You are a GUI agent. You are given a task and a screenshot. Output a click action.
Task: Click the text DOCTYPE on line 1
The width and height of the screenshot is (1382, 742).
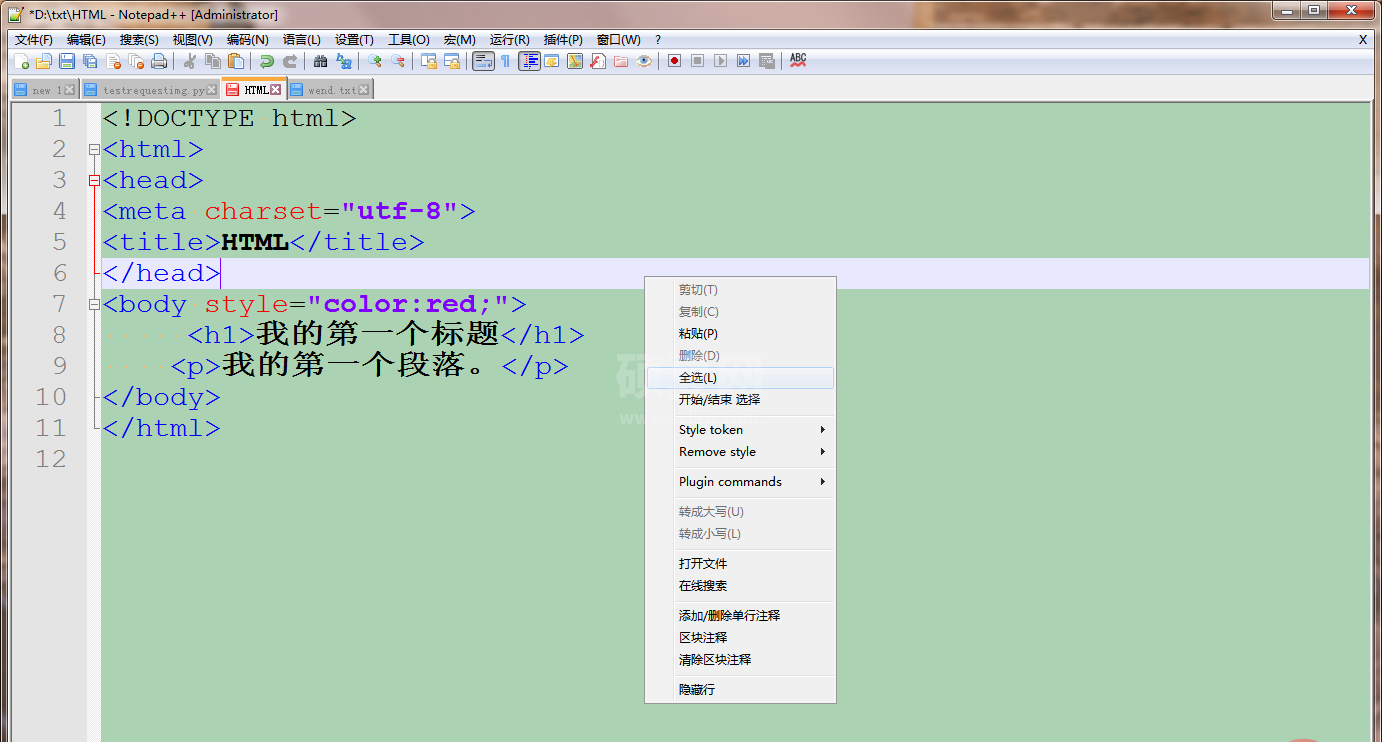coord(196,119)
